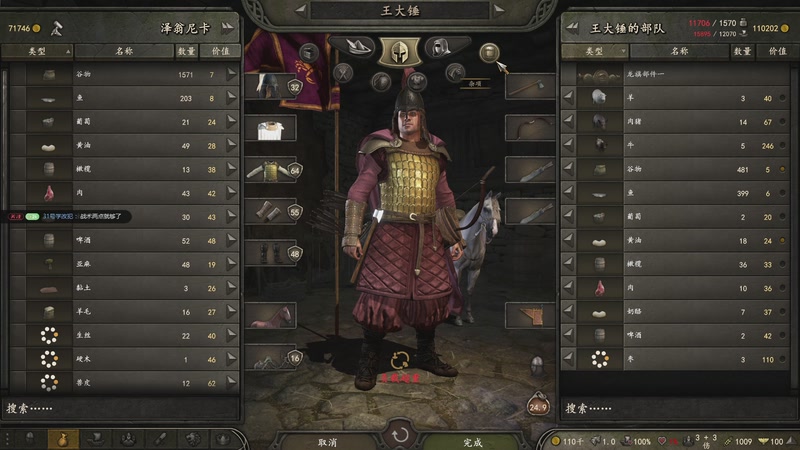
Task: Toggle the lock circle on the 谷物 party row
Action: coord(782,169)
